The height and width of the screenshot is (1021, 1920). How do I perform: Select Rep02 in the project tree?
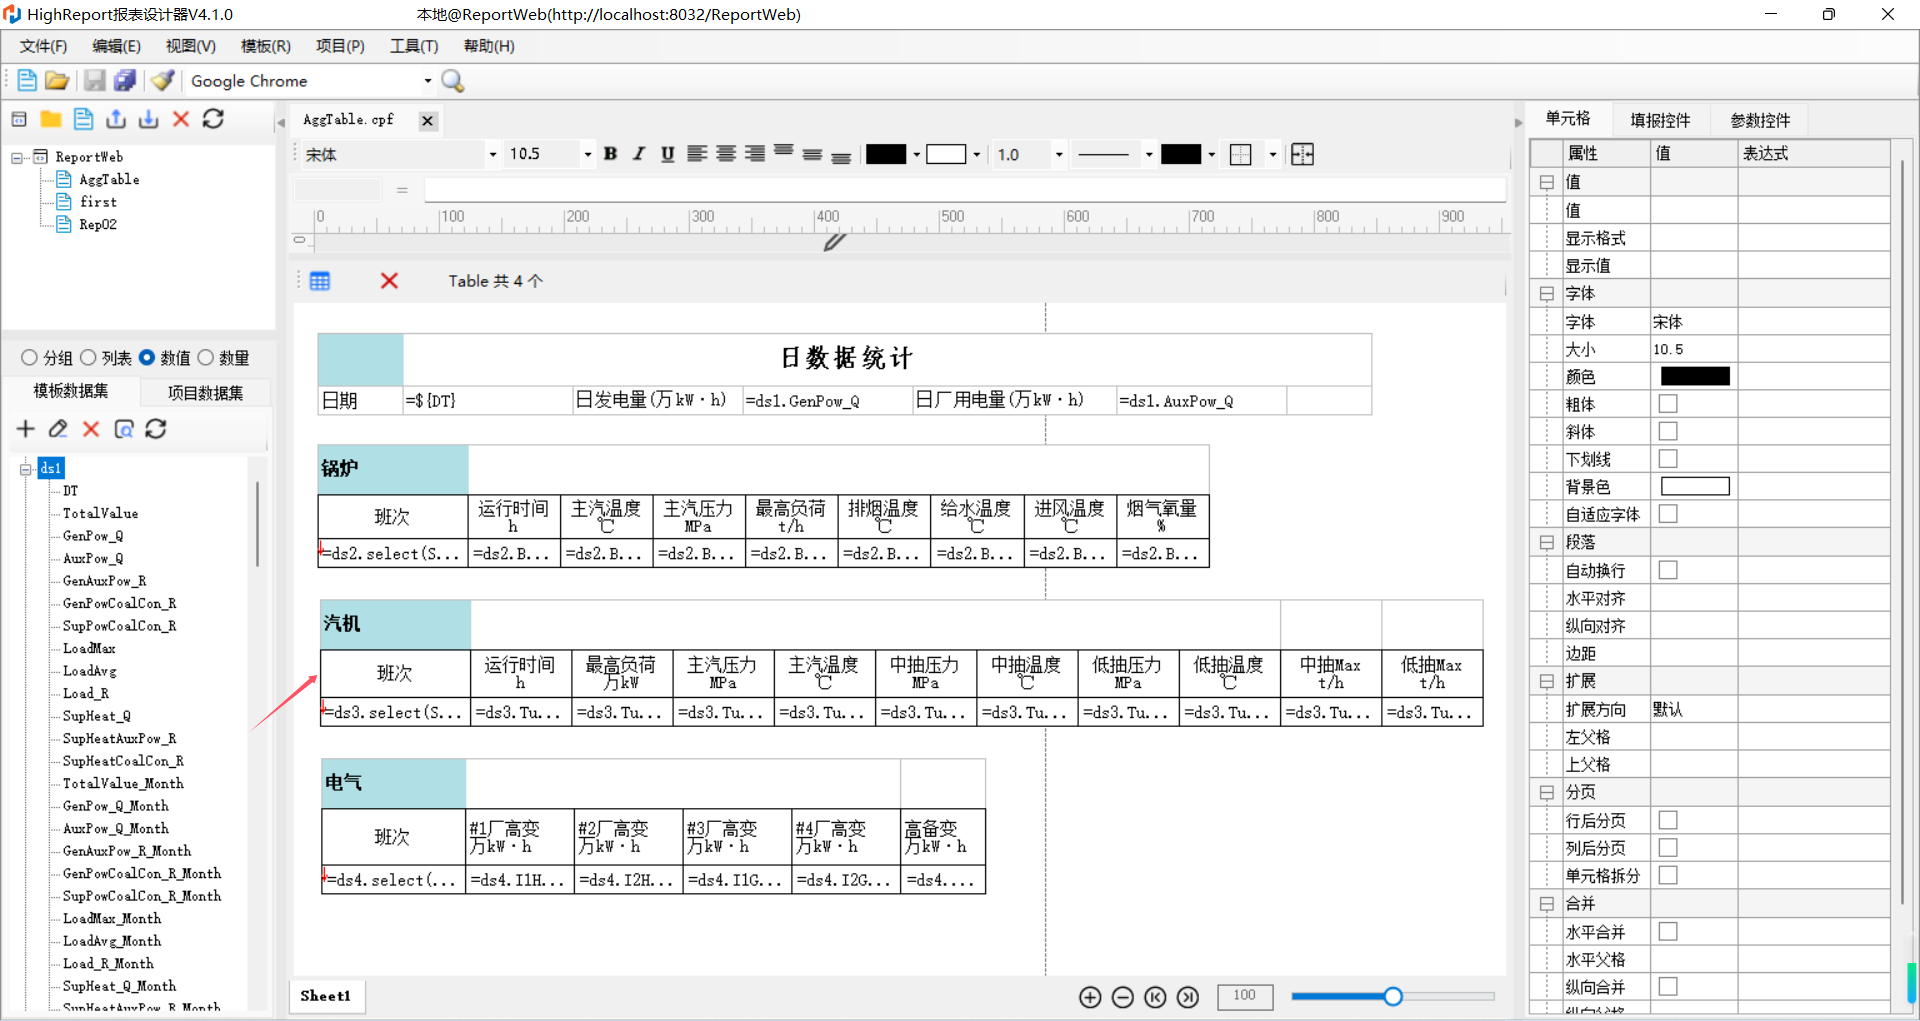97,225
